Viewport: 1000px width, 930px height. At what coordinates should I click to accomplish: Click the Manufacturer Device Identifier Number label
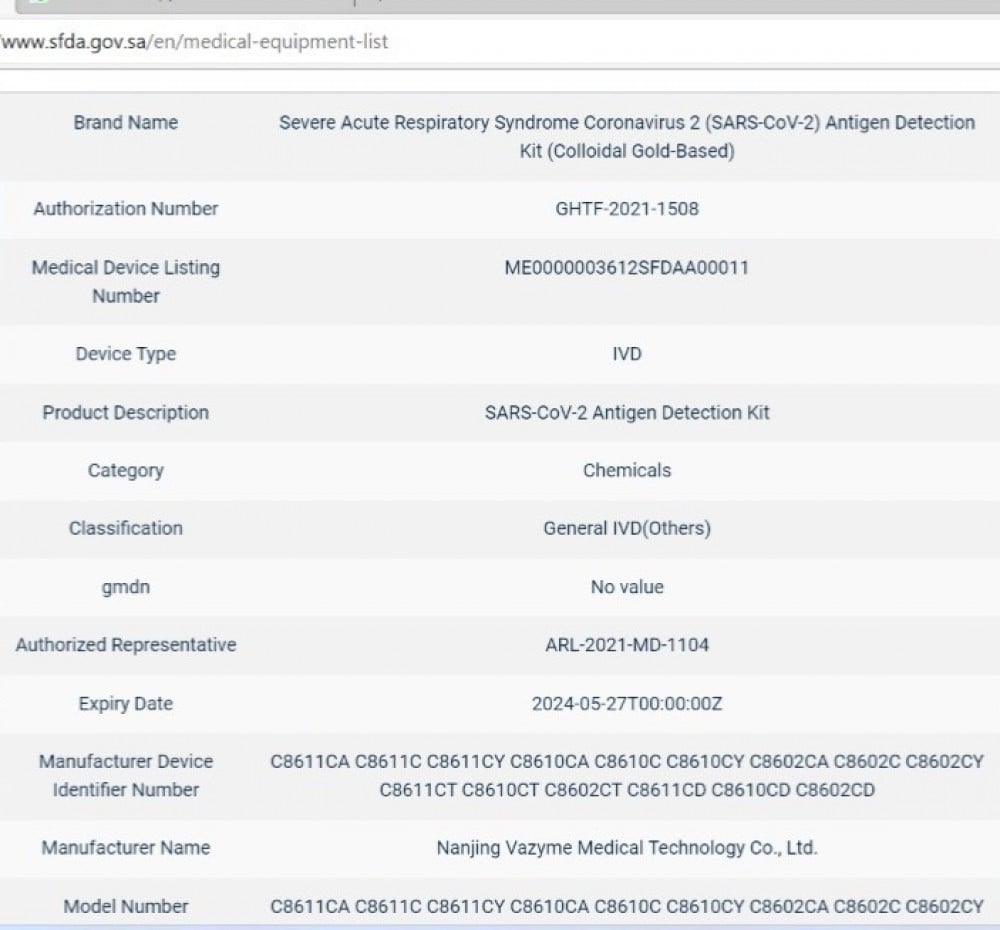tap(125, 775)
